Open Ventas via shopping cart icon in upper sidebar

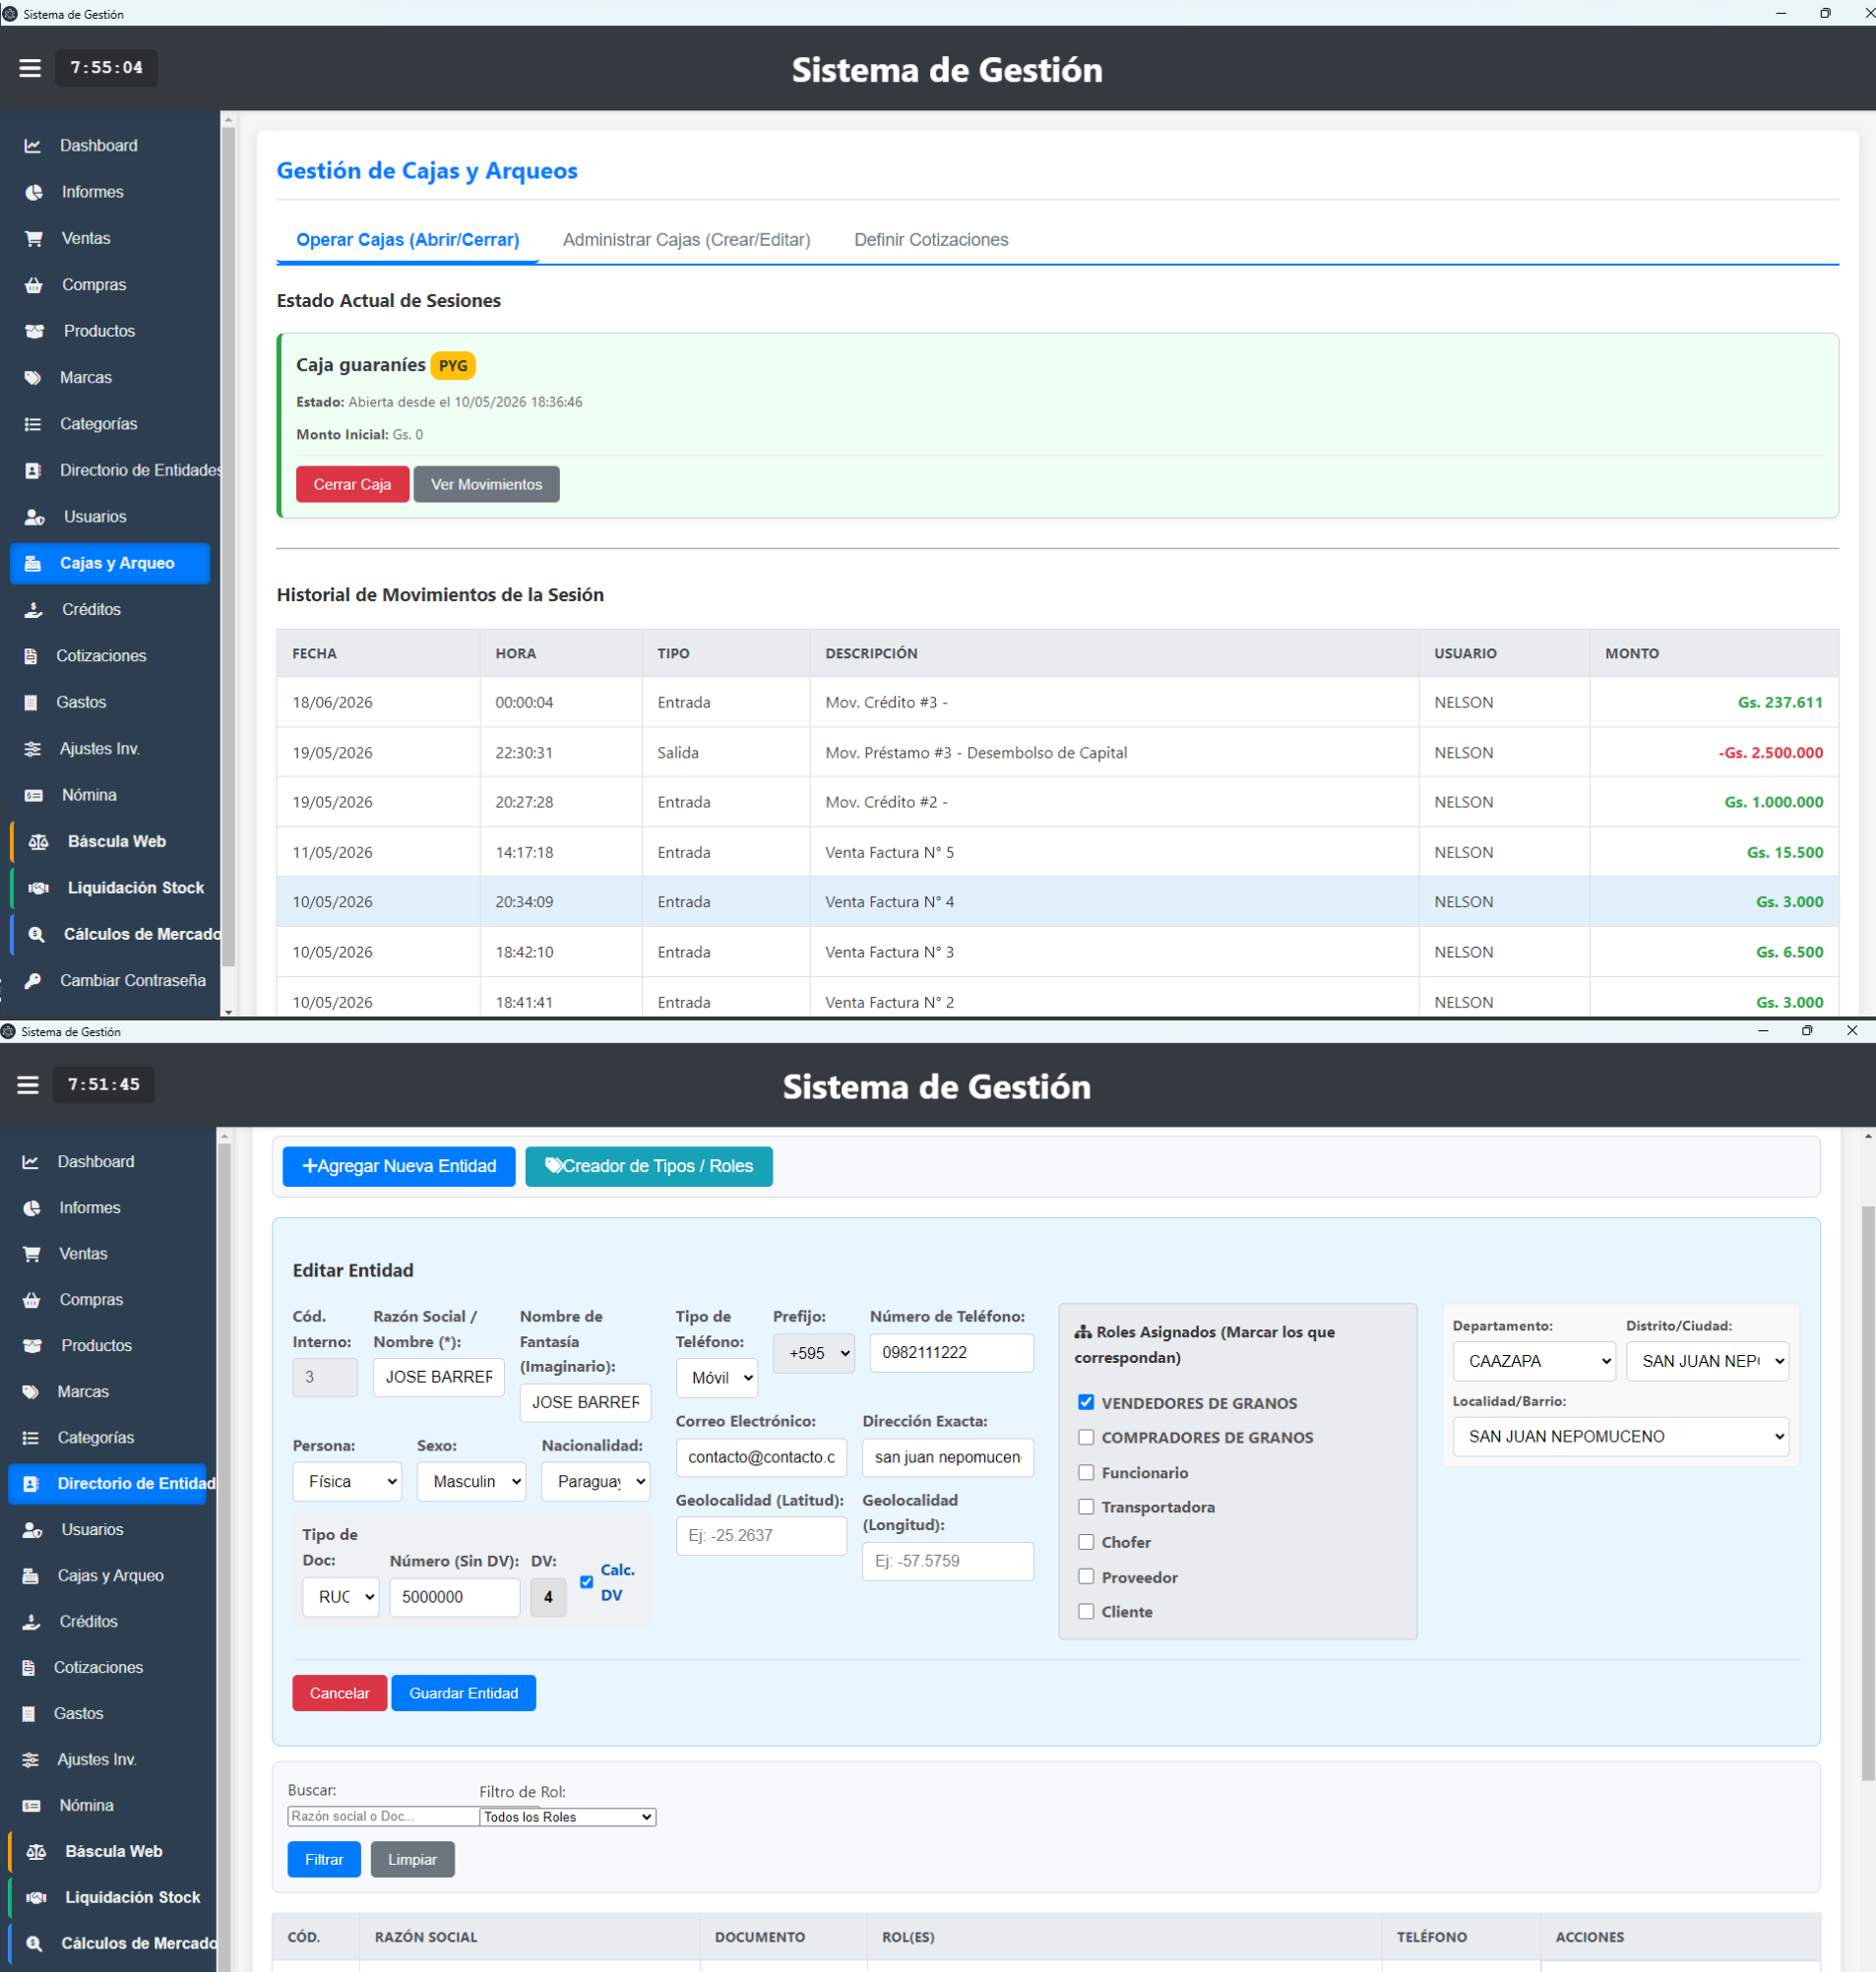pos(34,239)
